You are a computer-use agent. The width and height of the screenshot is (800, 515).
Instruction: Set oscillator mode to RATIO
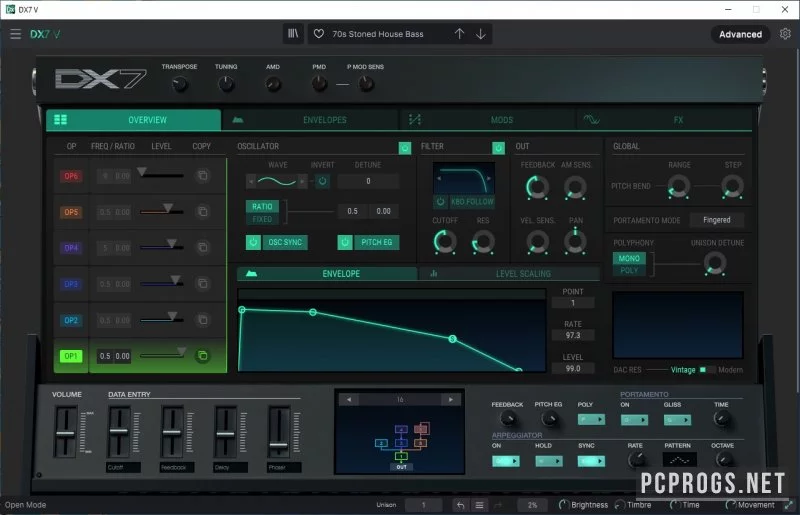pyautogui.click(x=262, y=206)
